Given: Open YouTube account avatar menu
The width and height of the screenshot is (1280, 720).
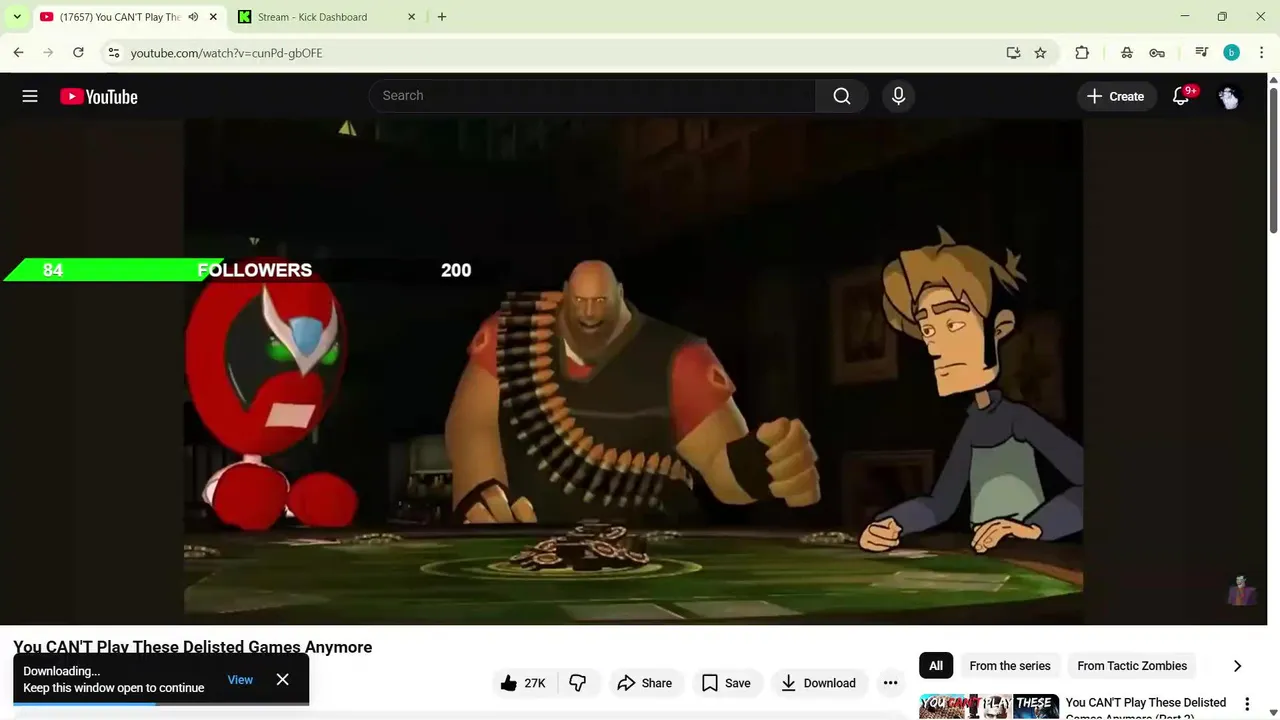Looking at the screenshot, I should point(1229,96).
